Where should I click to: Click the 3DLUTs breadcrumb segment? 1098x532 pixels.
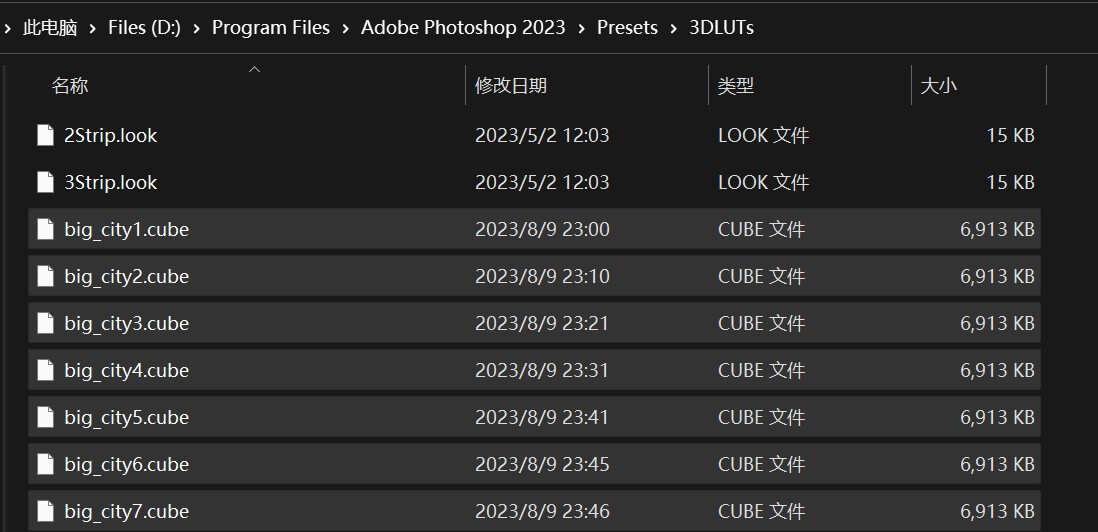click(721, 28)
